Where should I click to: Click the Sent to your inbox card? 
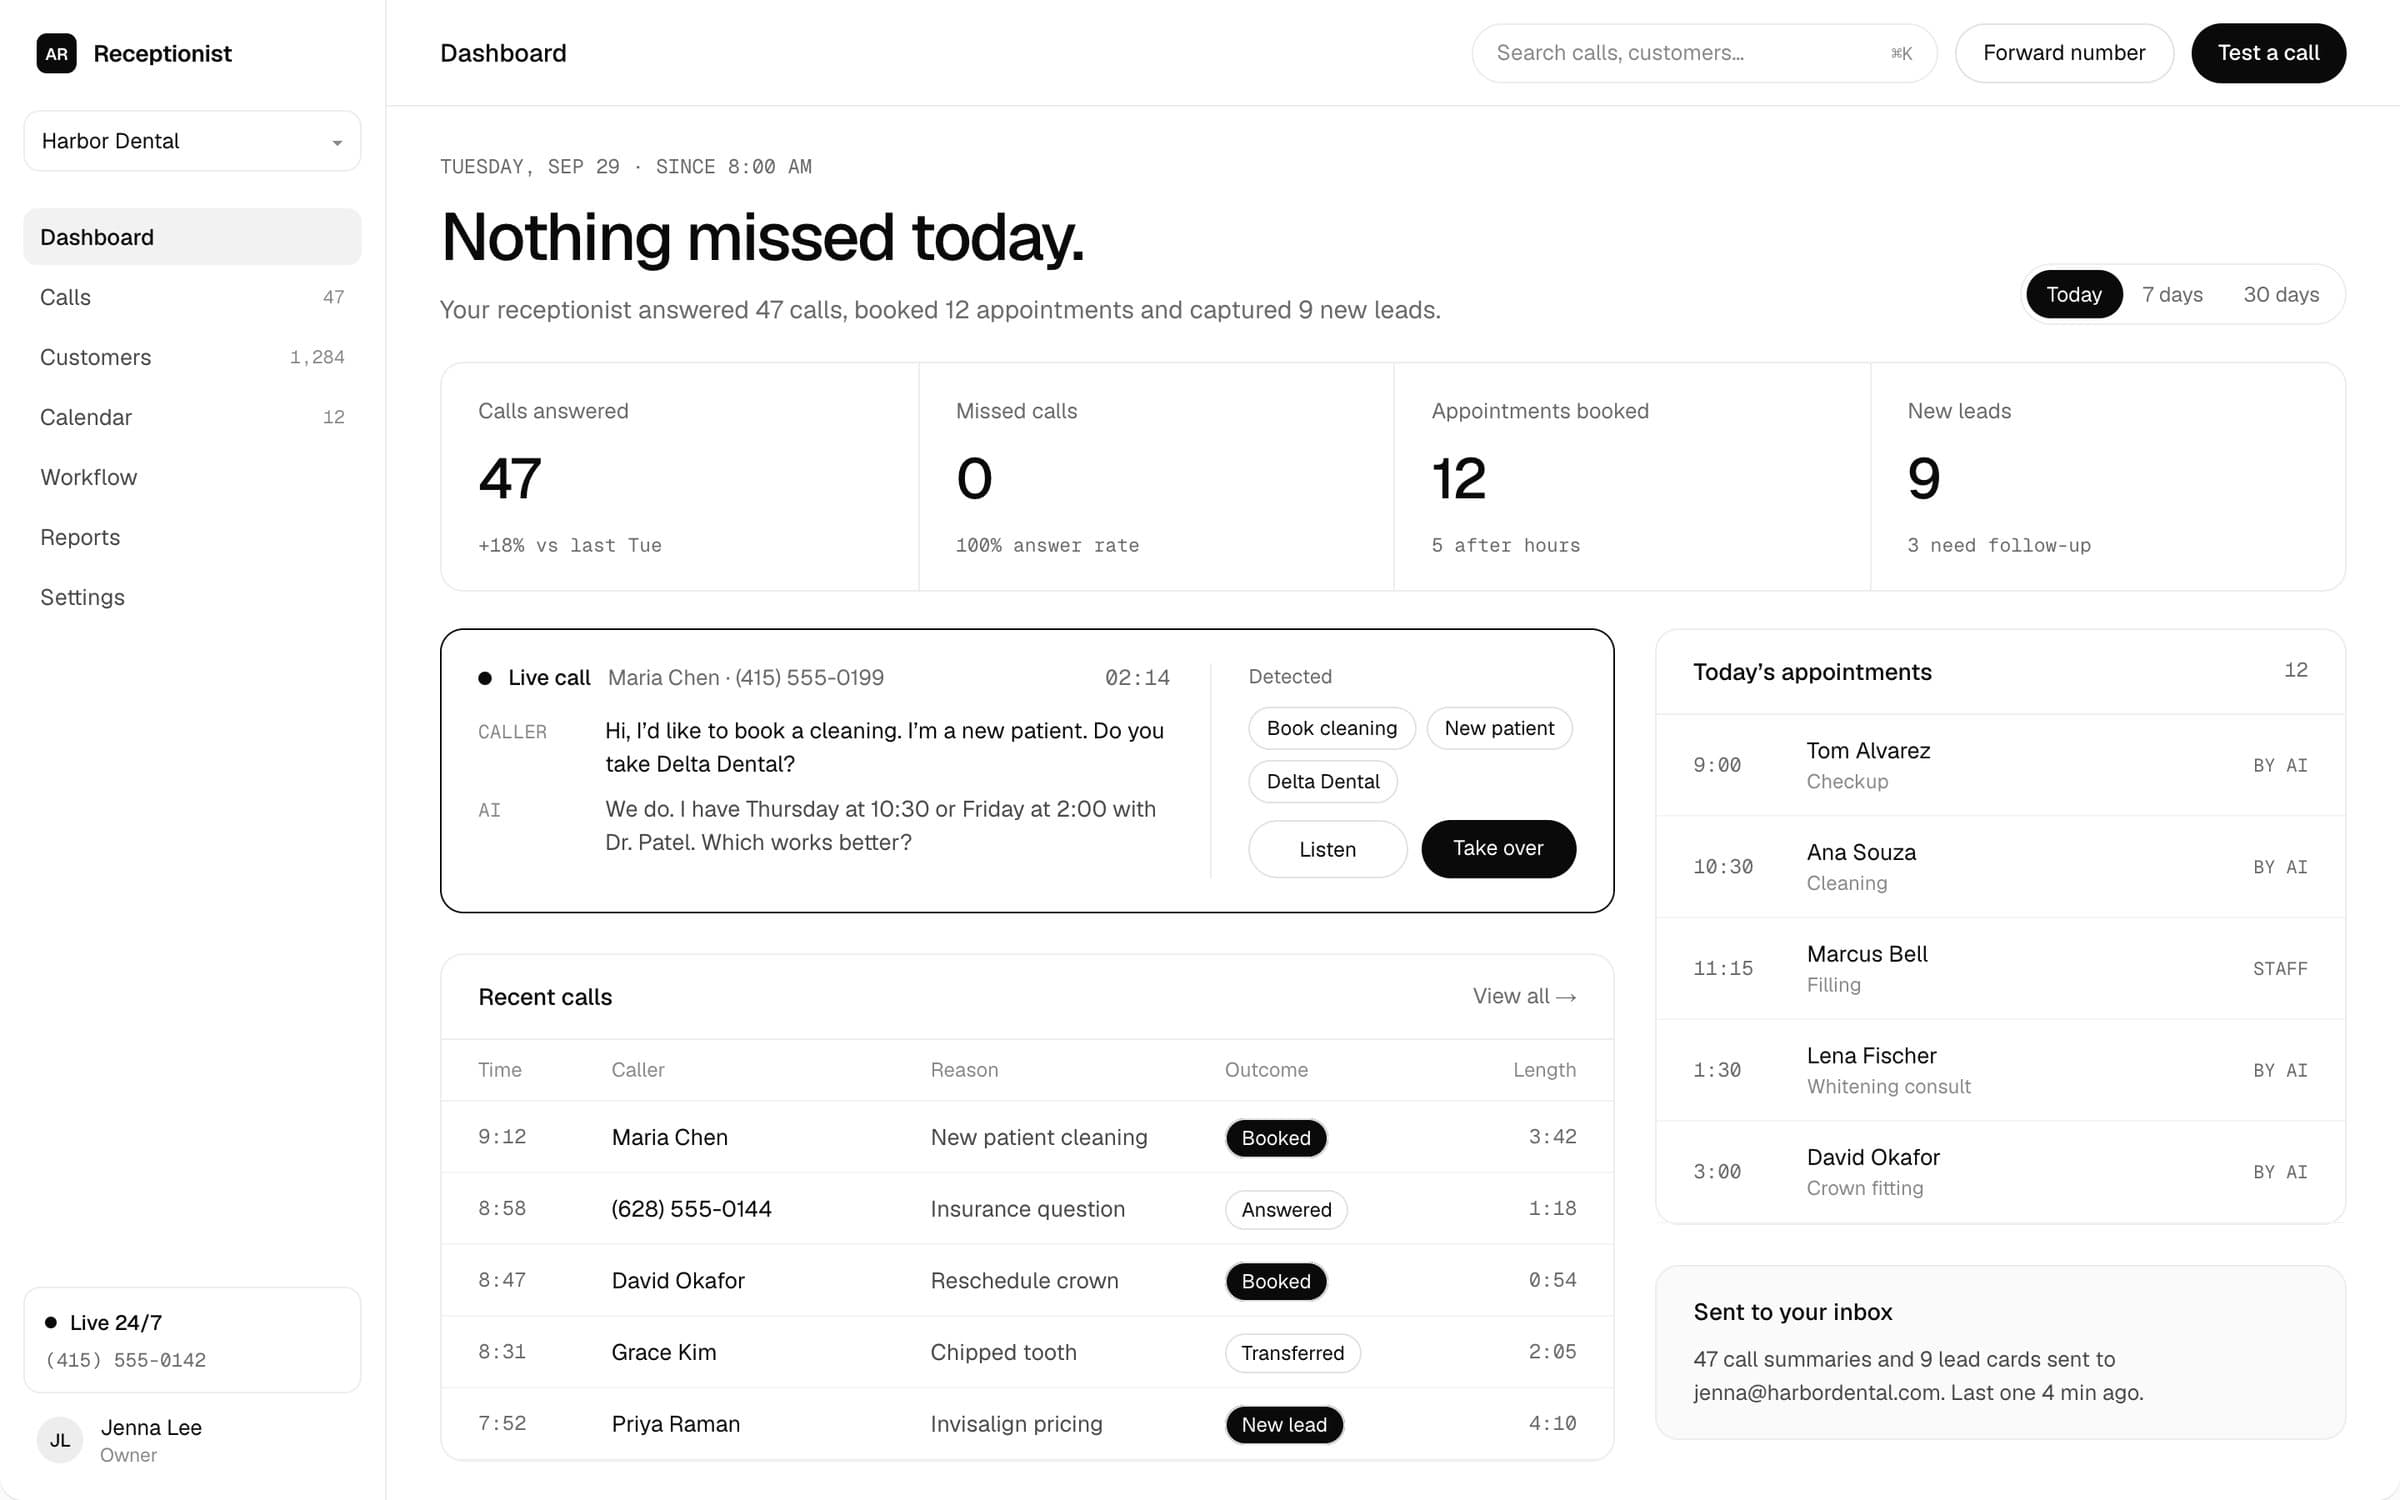pyautogui.click(x=2000, y=1353)
